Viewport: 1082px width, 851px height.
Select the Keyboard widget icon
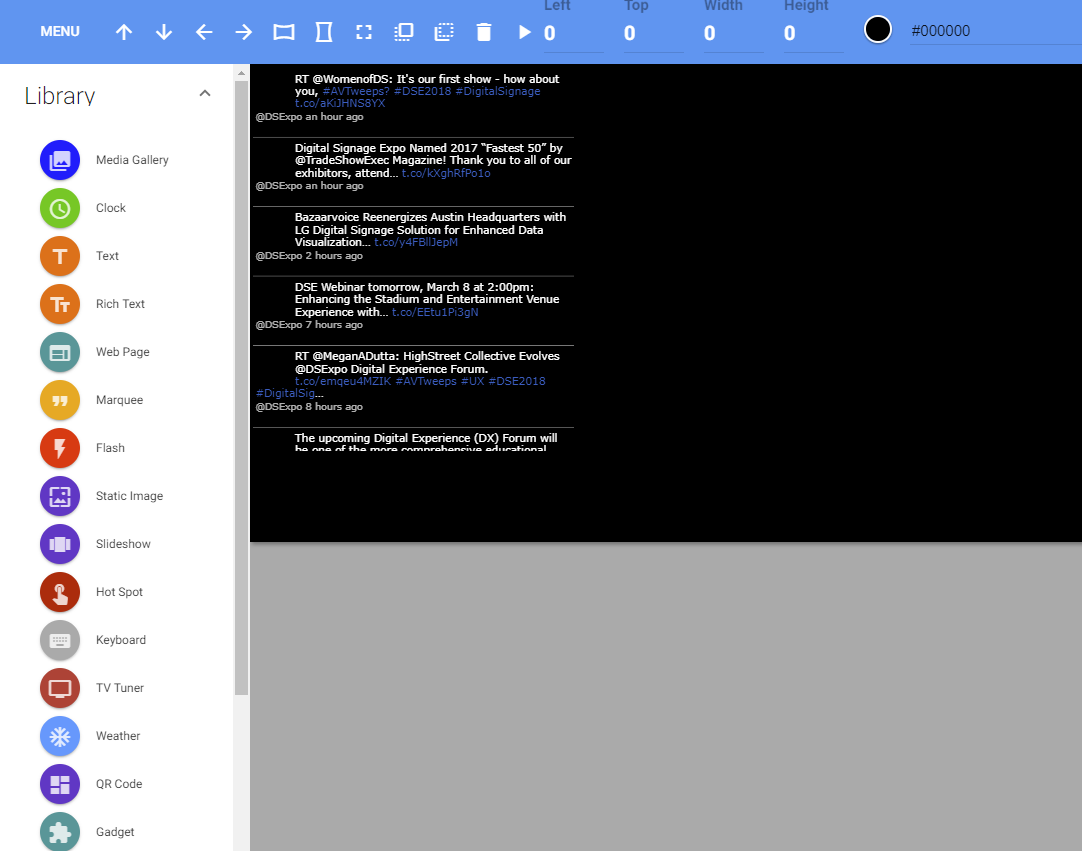coord(60,640)
